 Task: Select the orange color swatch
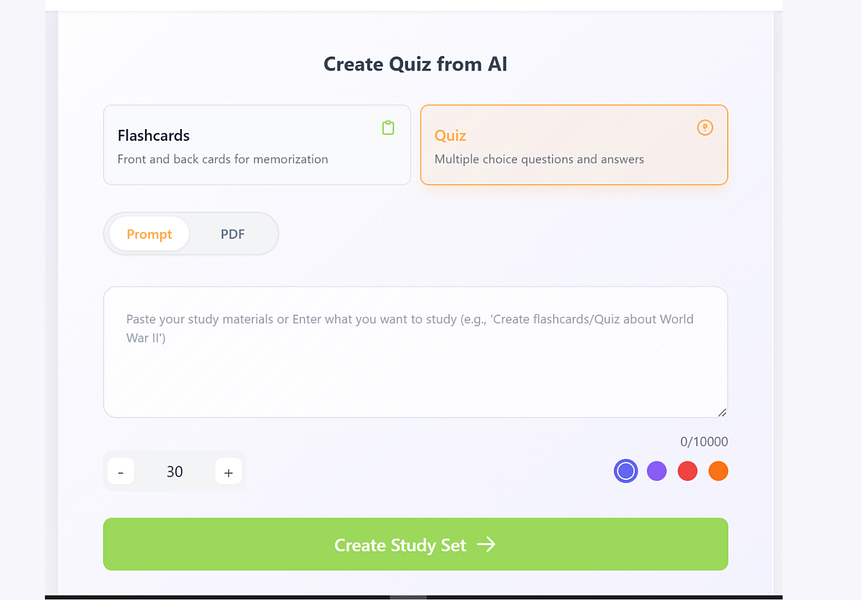pos(718,470)
